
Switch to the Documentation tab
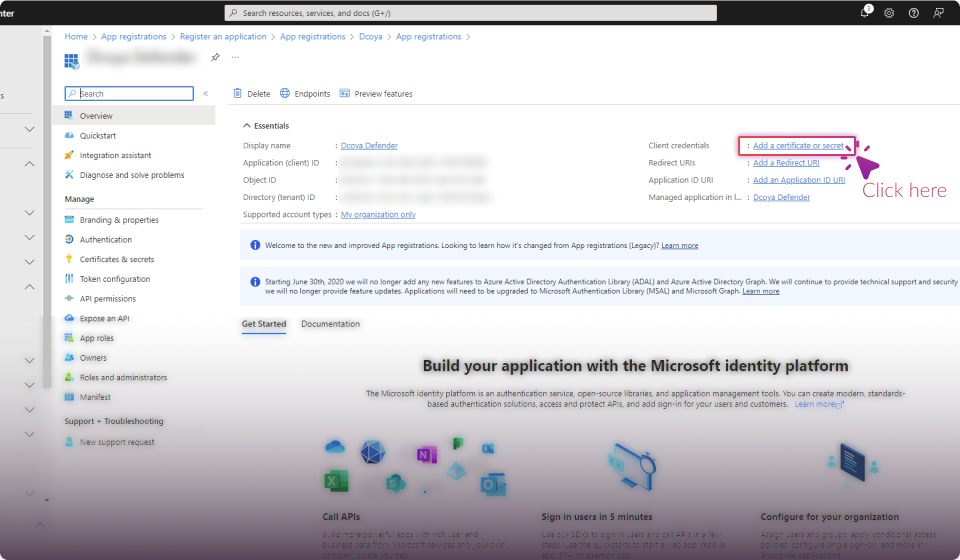pyautogui.click(x=330, y=324)
